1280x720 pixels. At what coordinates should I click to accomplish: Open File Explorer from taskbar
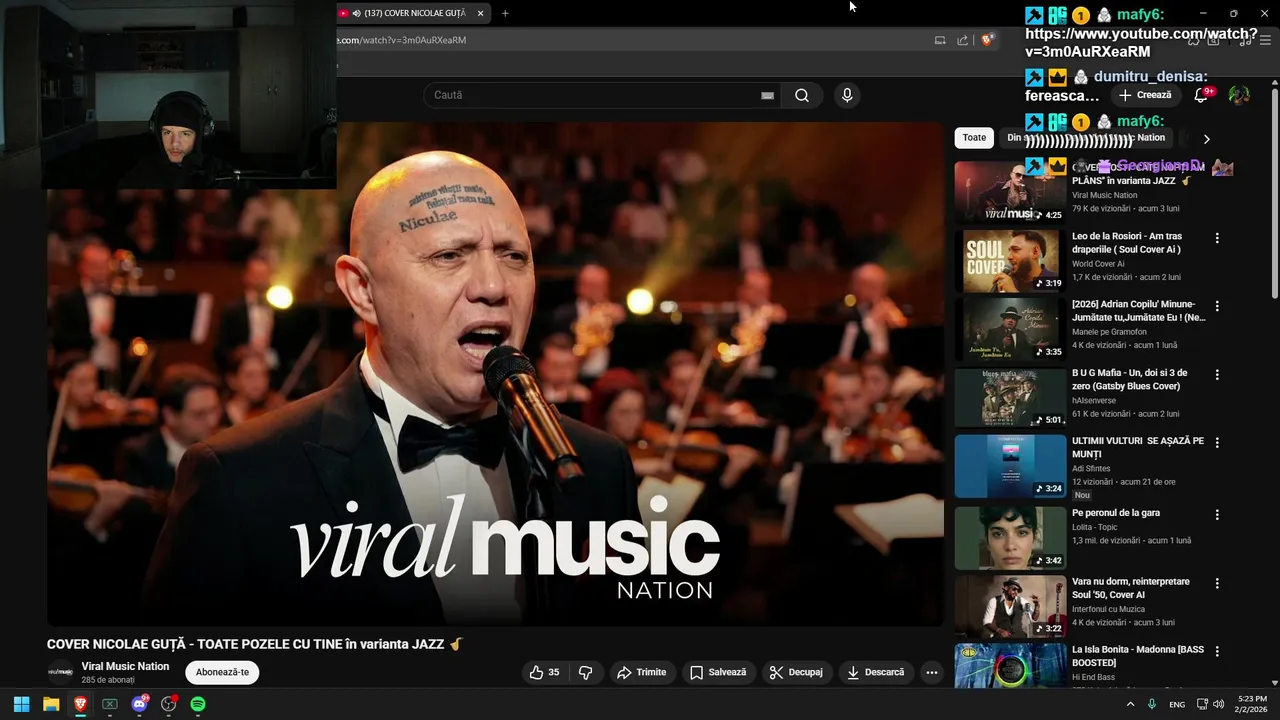51,704
